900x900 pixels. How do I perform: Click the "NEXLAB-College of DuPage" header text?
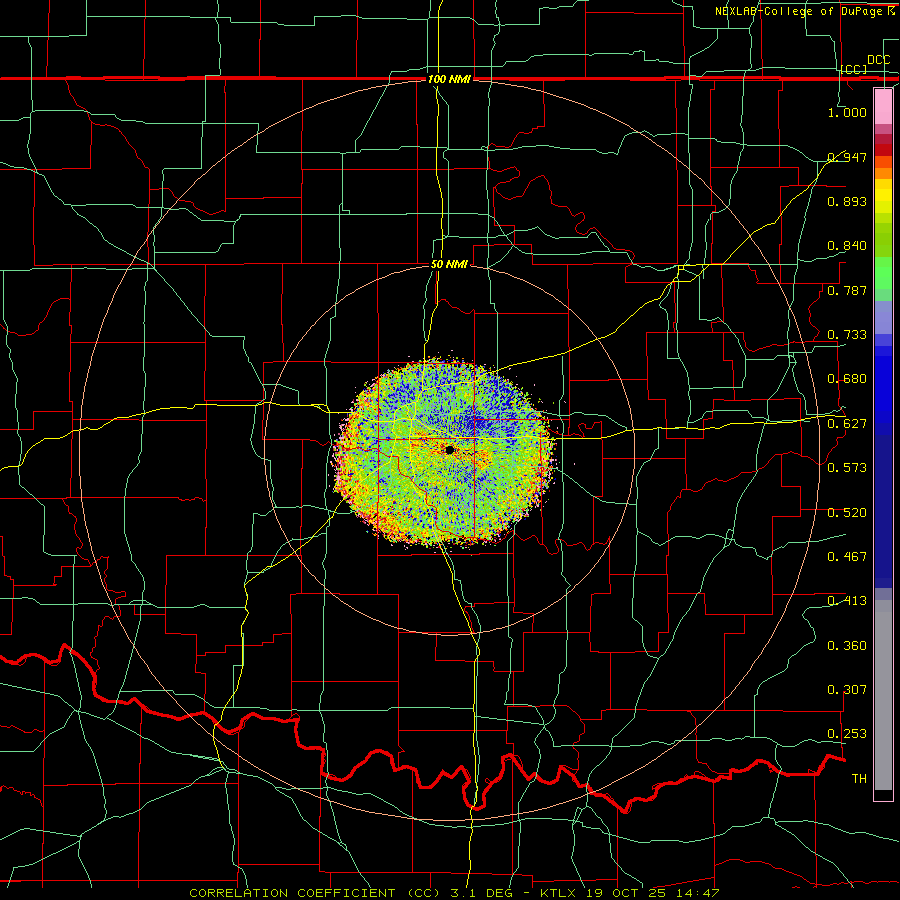[x=800, y=11]
